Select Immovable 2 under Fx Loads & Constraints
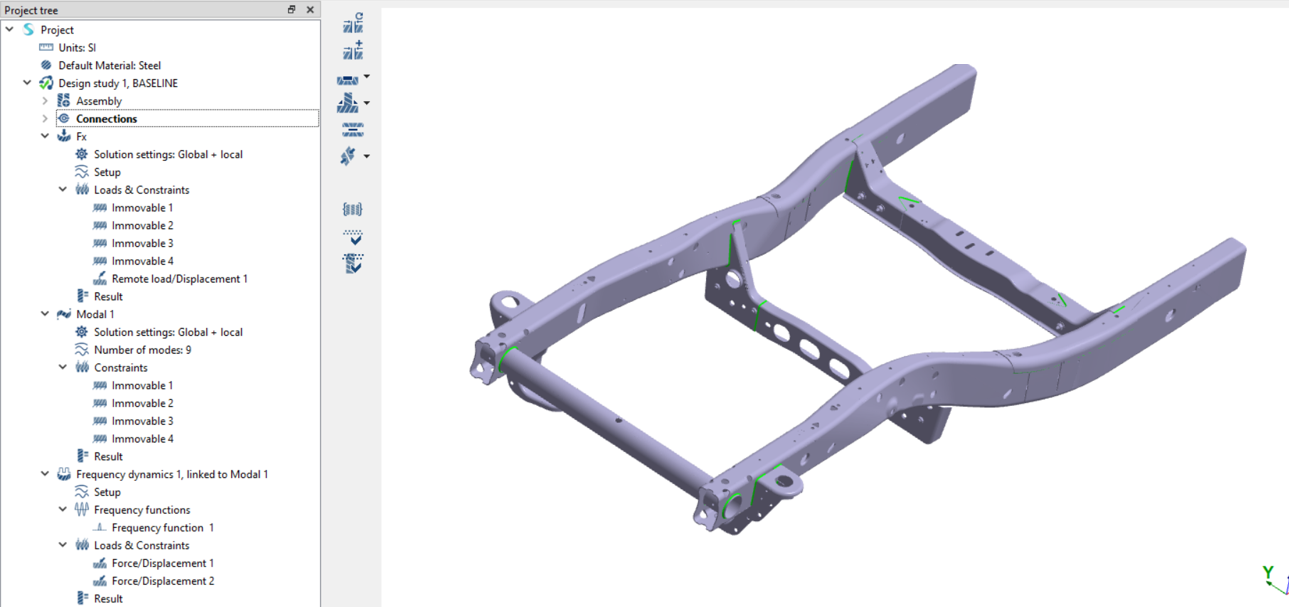 pyautogui.click(x=142, y=226)
